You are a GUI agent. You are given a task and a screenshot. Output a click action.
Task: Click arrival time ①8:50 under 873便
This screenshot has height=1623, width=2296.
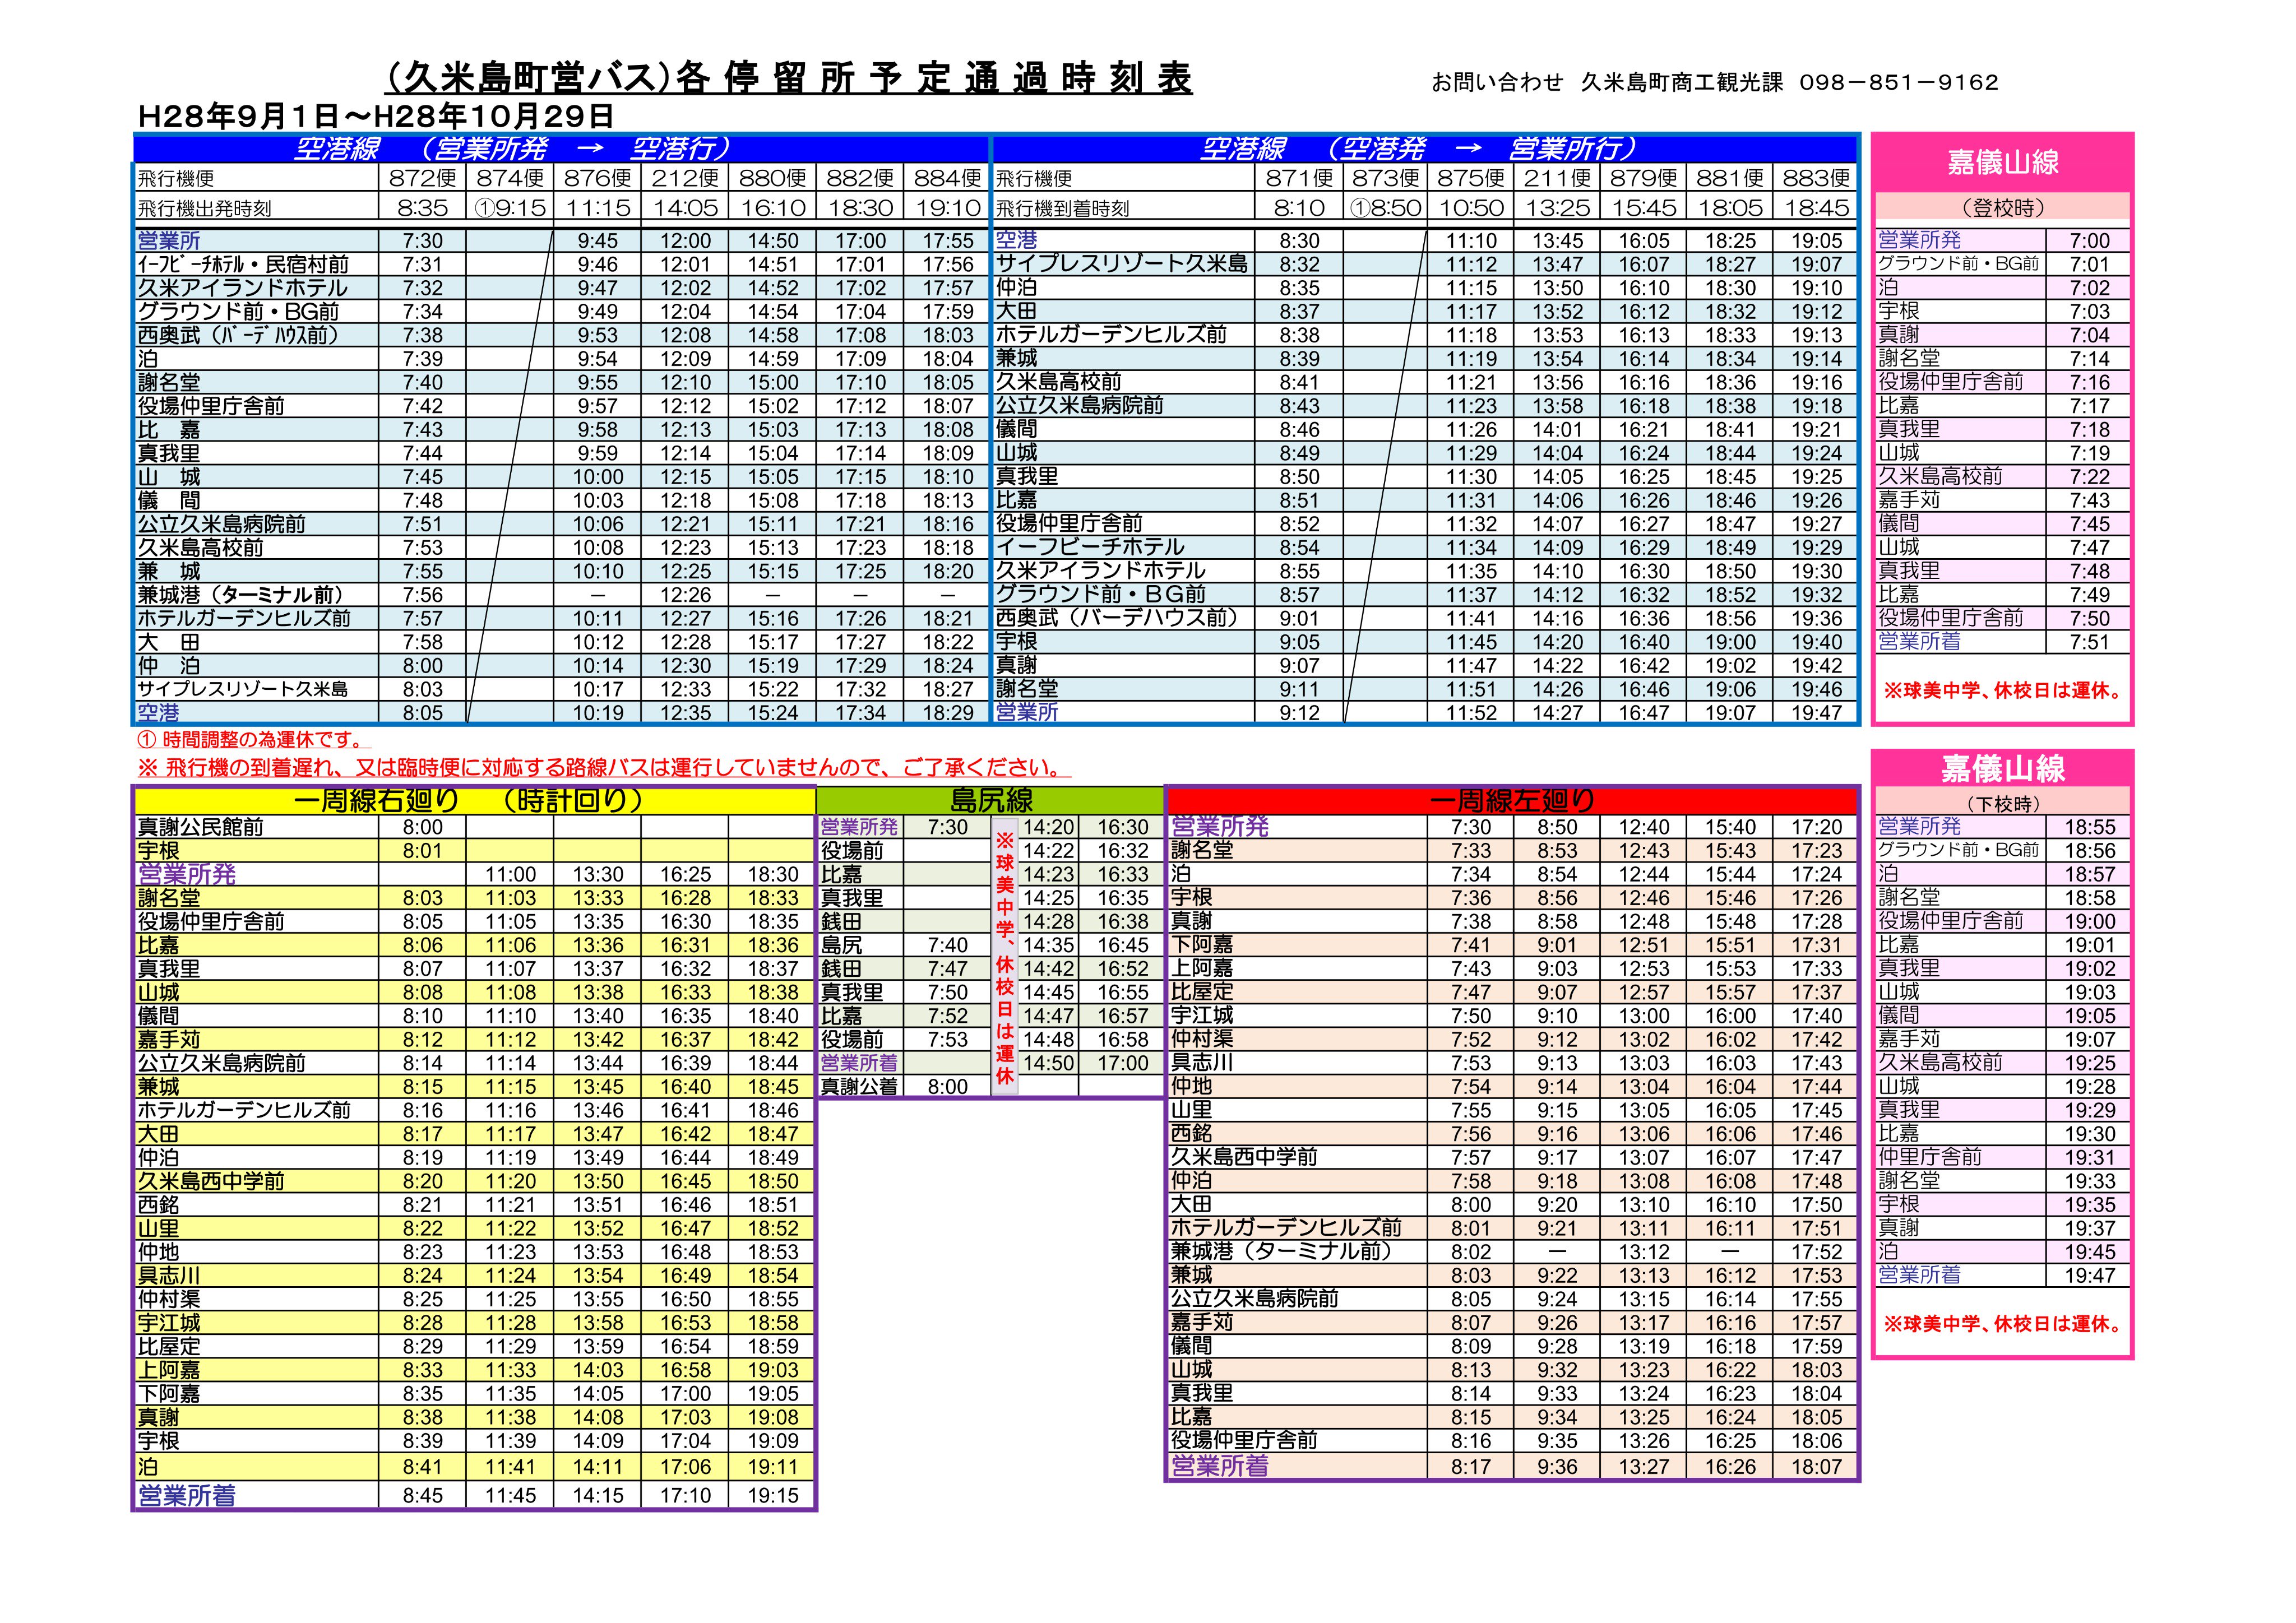(x=1385, y=208)
